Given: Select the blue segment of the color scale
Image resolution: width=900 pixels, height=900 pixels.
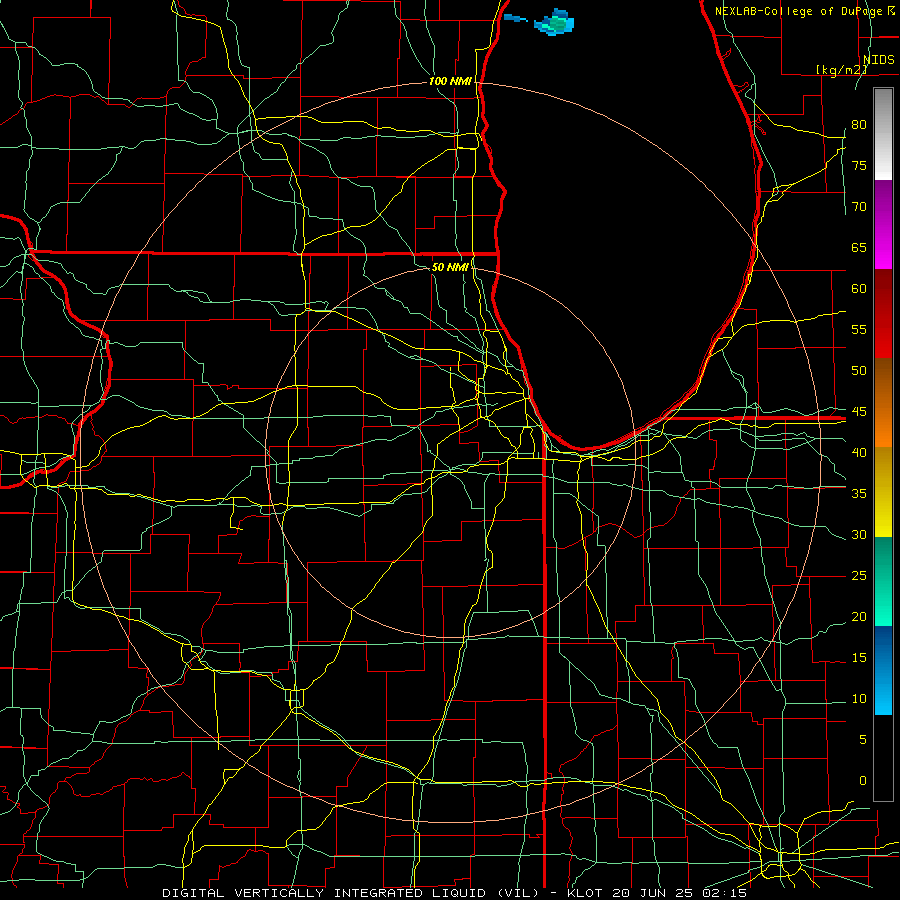Looking at the screenshot, I should [x=883, y=670].
